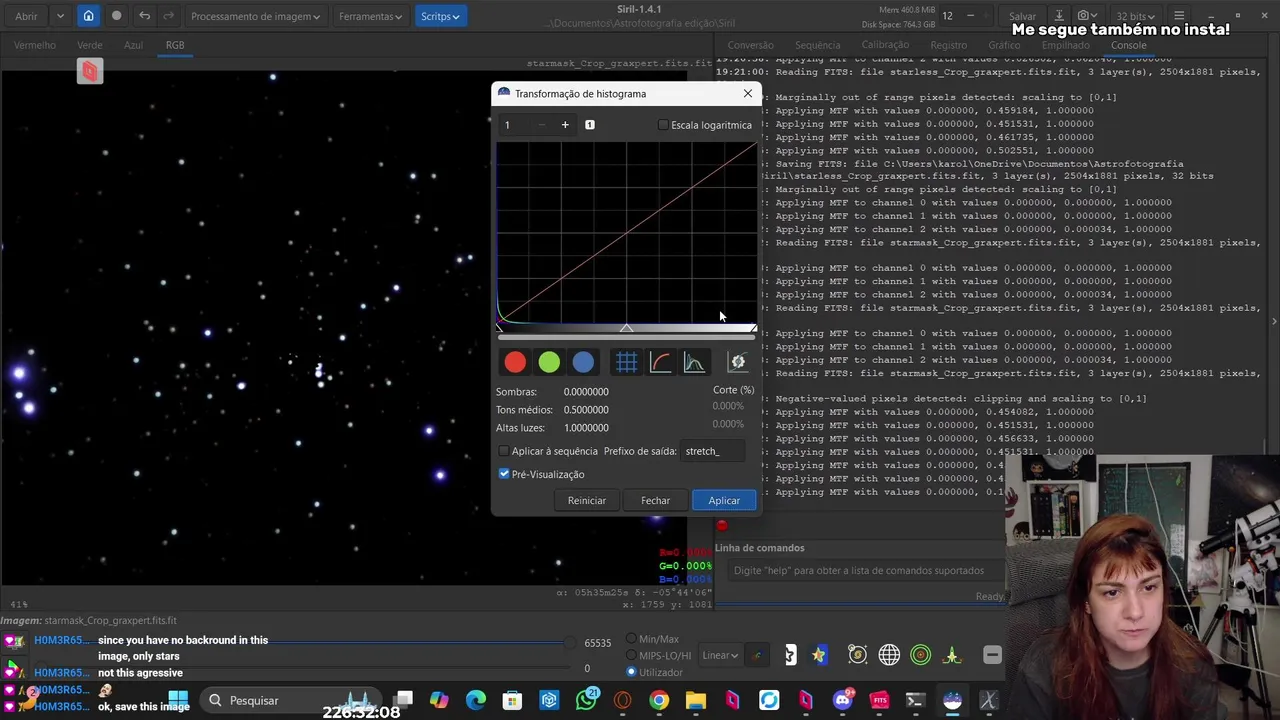Click the save download icon in header

click(x=1059, y=16)
